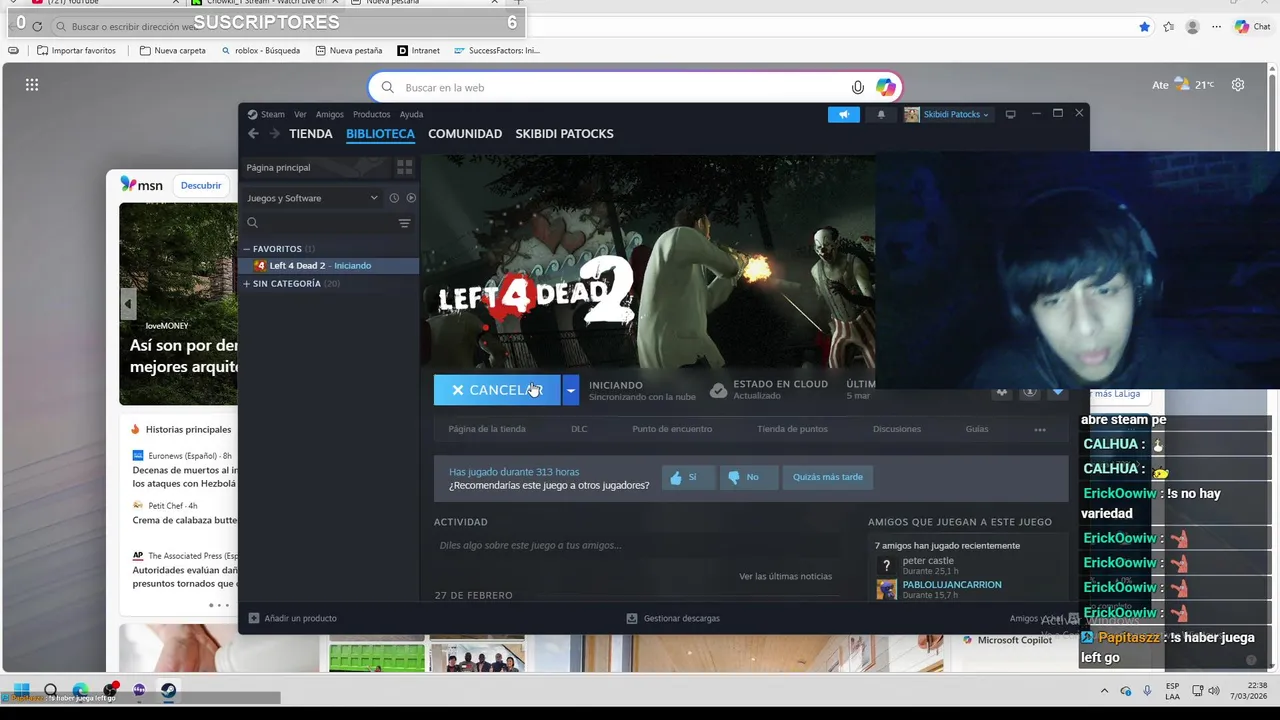
Task: Select the BIBLIOTECA tab
Action: click(x=380, y=134)
